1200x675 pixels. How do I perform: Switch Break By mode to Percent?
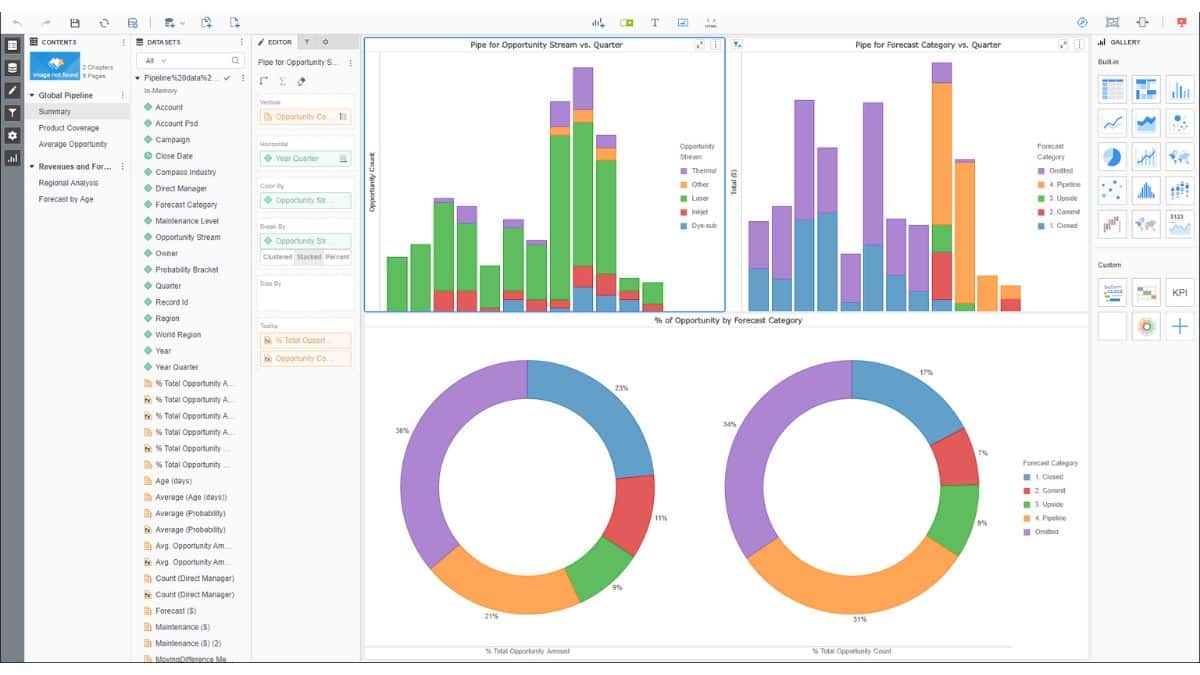coord(337,257)
